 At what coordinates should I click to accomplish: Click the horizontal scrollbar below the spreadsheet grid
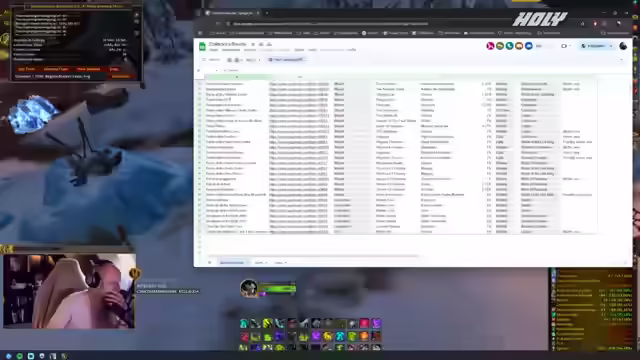click(310, 256)
